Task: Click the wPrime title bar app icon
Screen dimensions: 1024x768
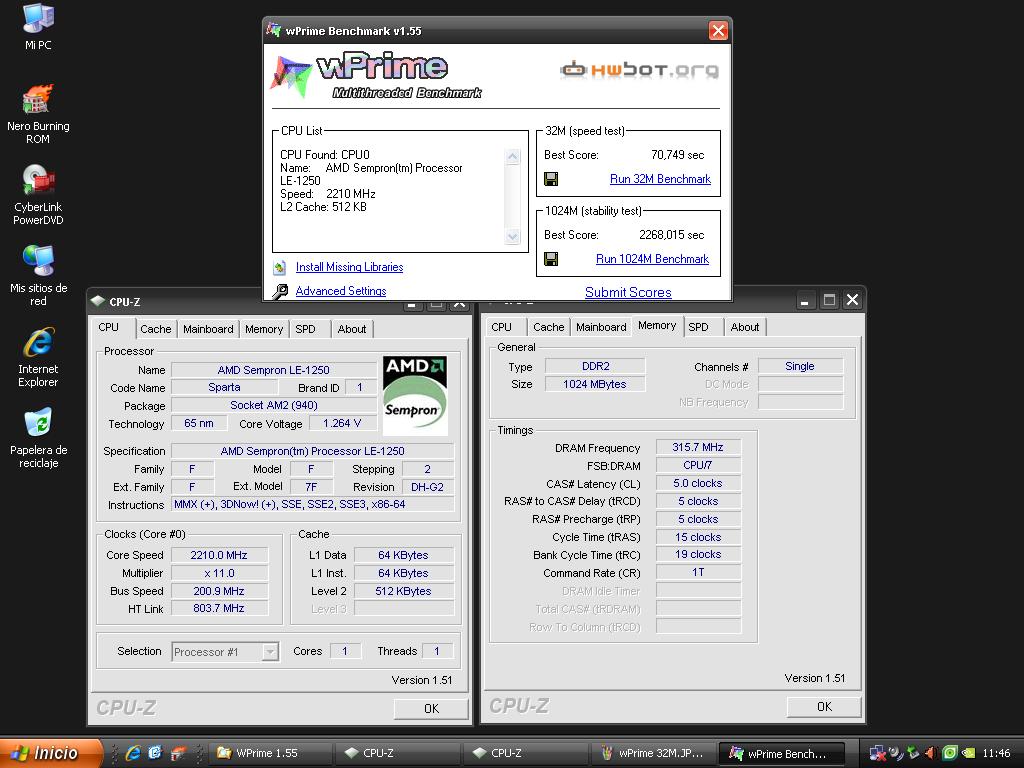Action: [x=274, y=30]
